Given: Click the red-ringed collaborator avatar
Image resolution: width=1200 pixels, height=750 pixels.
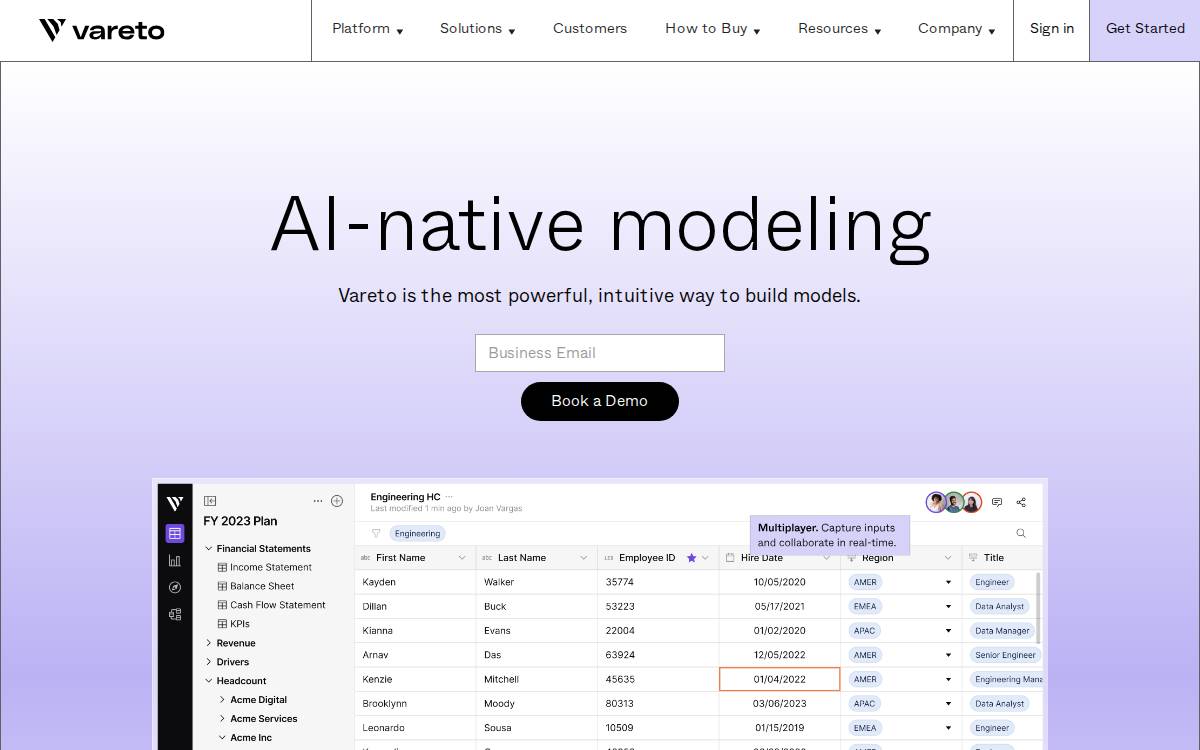Looking at the screenshot, I should pos(972,502).
